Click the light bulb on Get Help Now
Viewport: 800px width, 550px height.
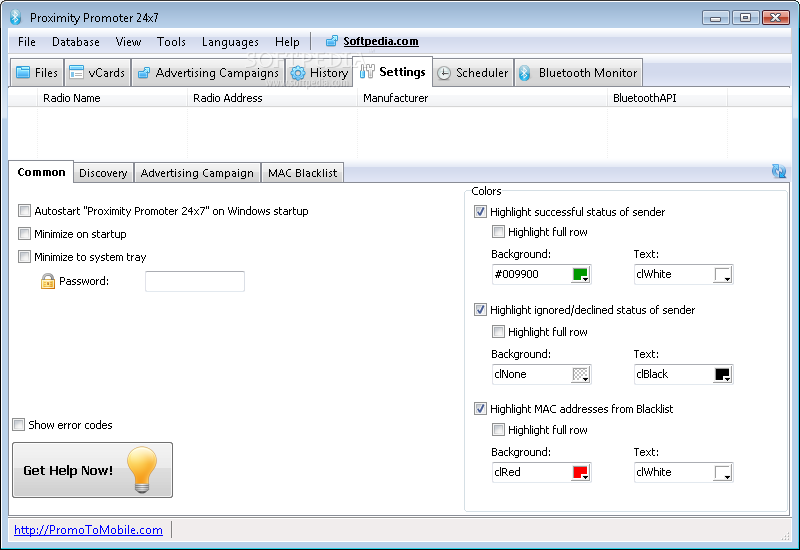[142, 469]
